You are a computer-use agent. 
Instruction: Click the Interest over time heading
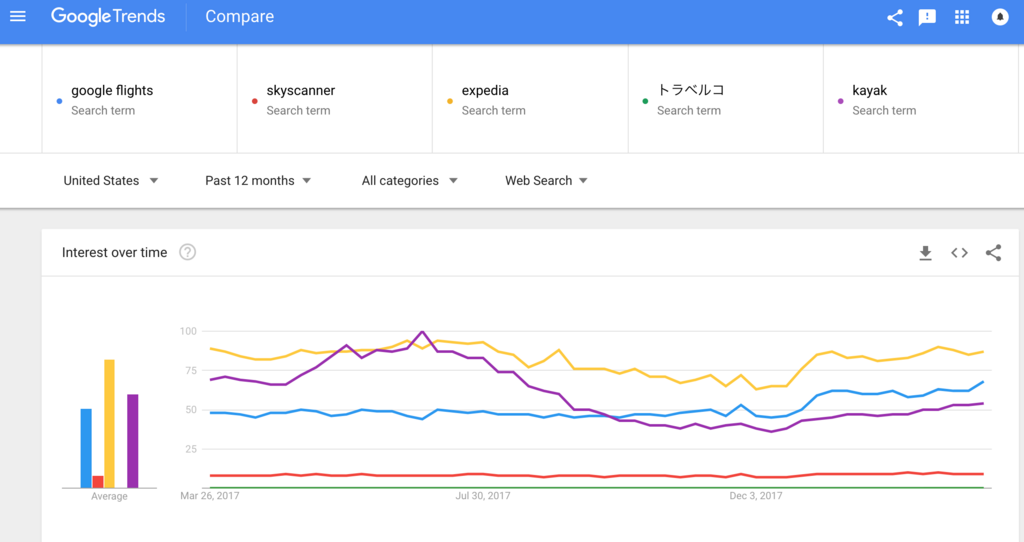point(114,253)
